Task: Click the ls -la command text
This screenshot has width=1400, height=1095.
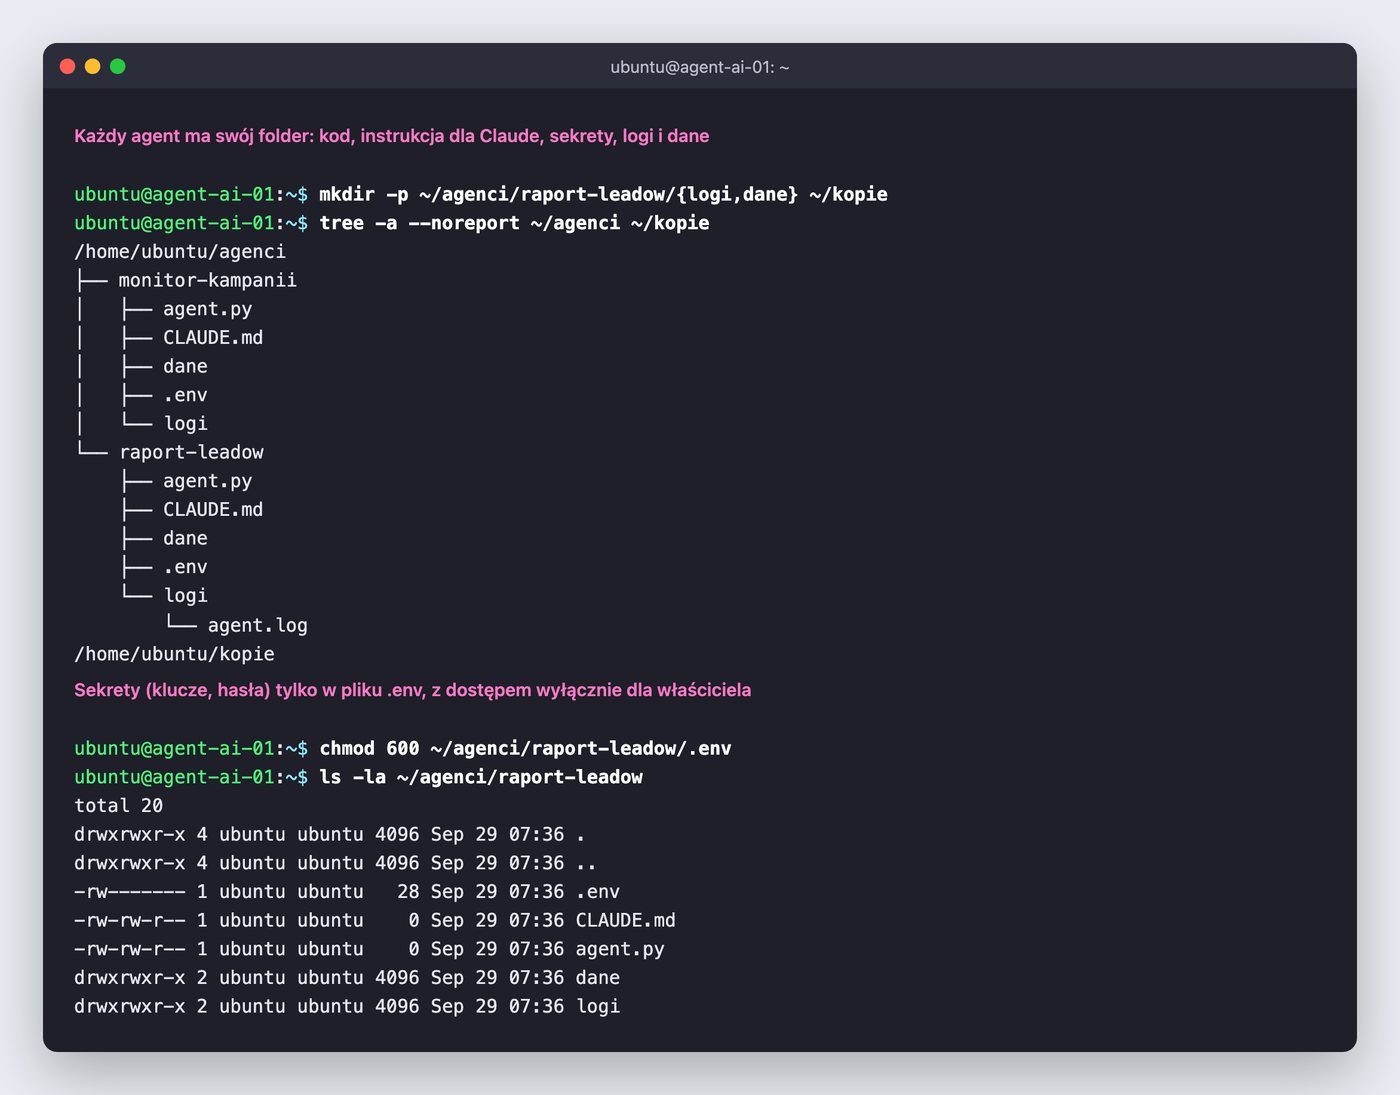Action: (481, 777)
